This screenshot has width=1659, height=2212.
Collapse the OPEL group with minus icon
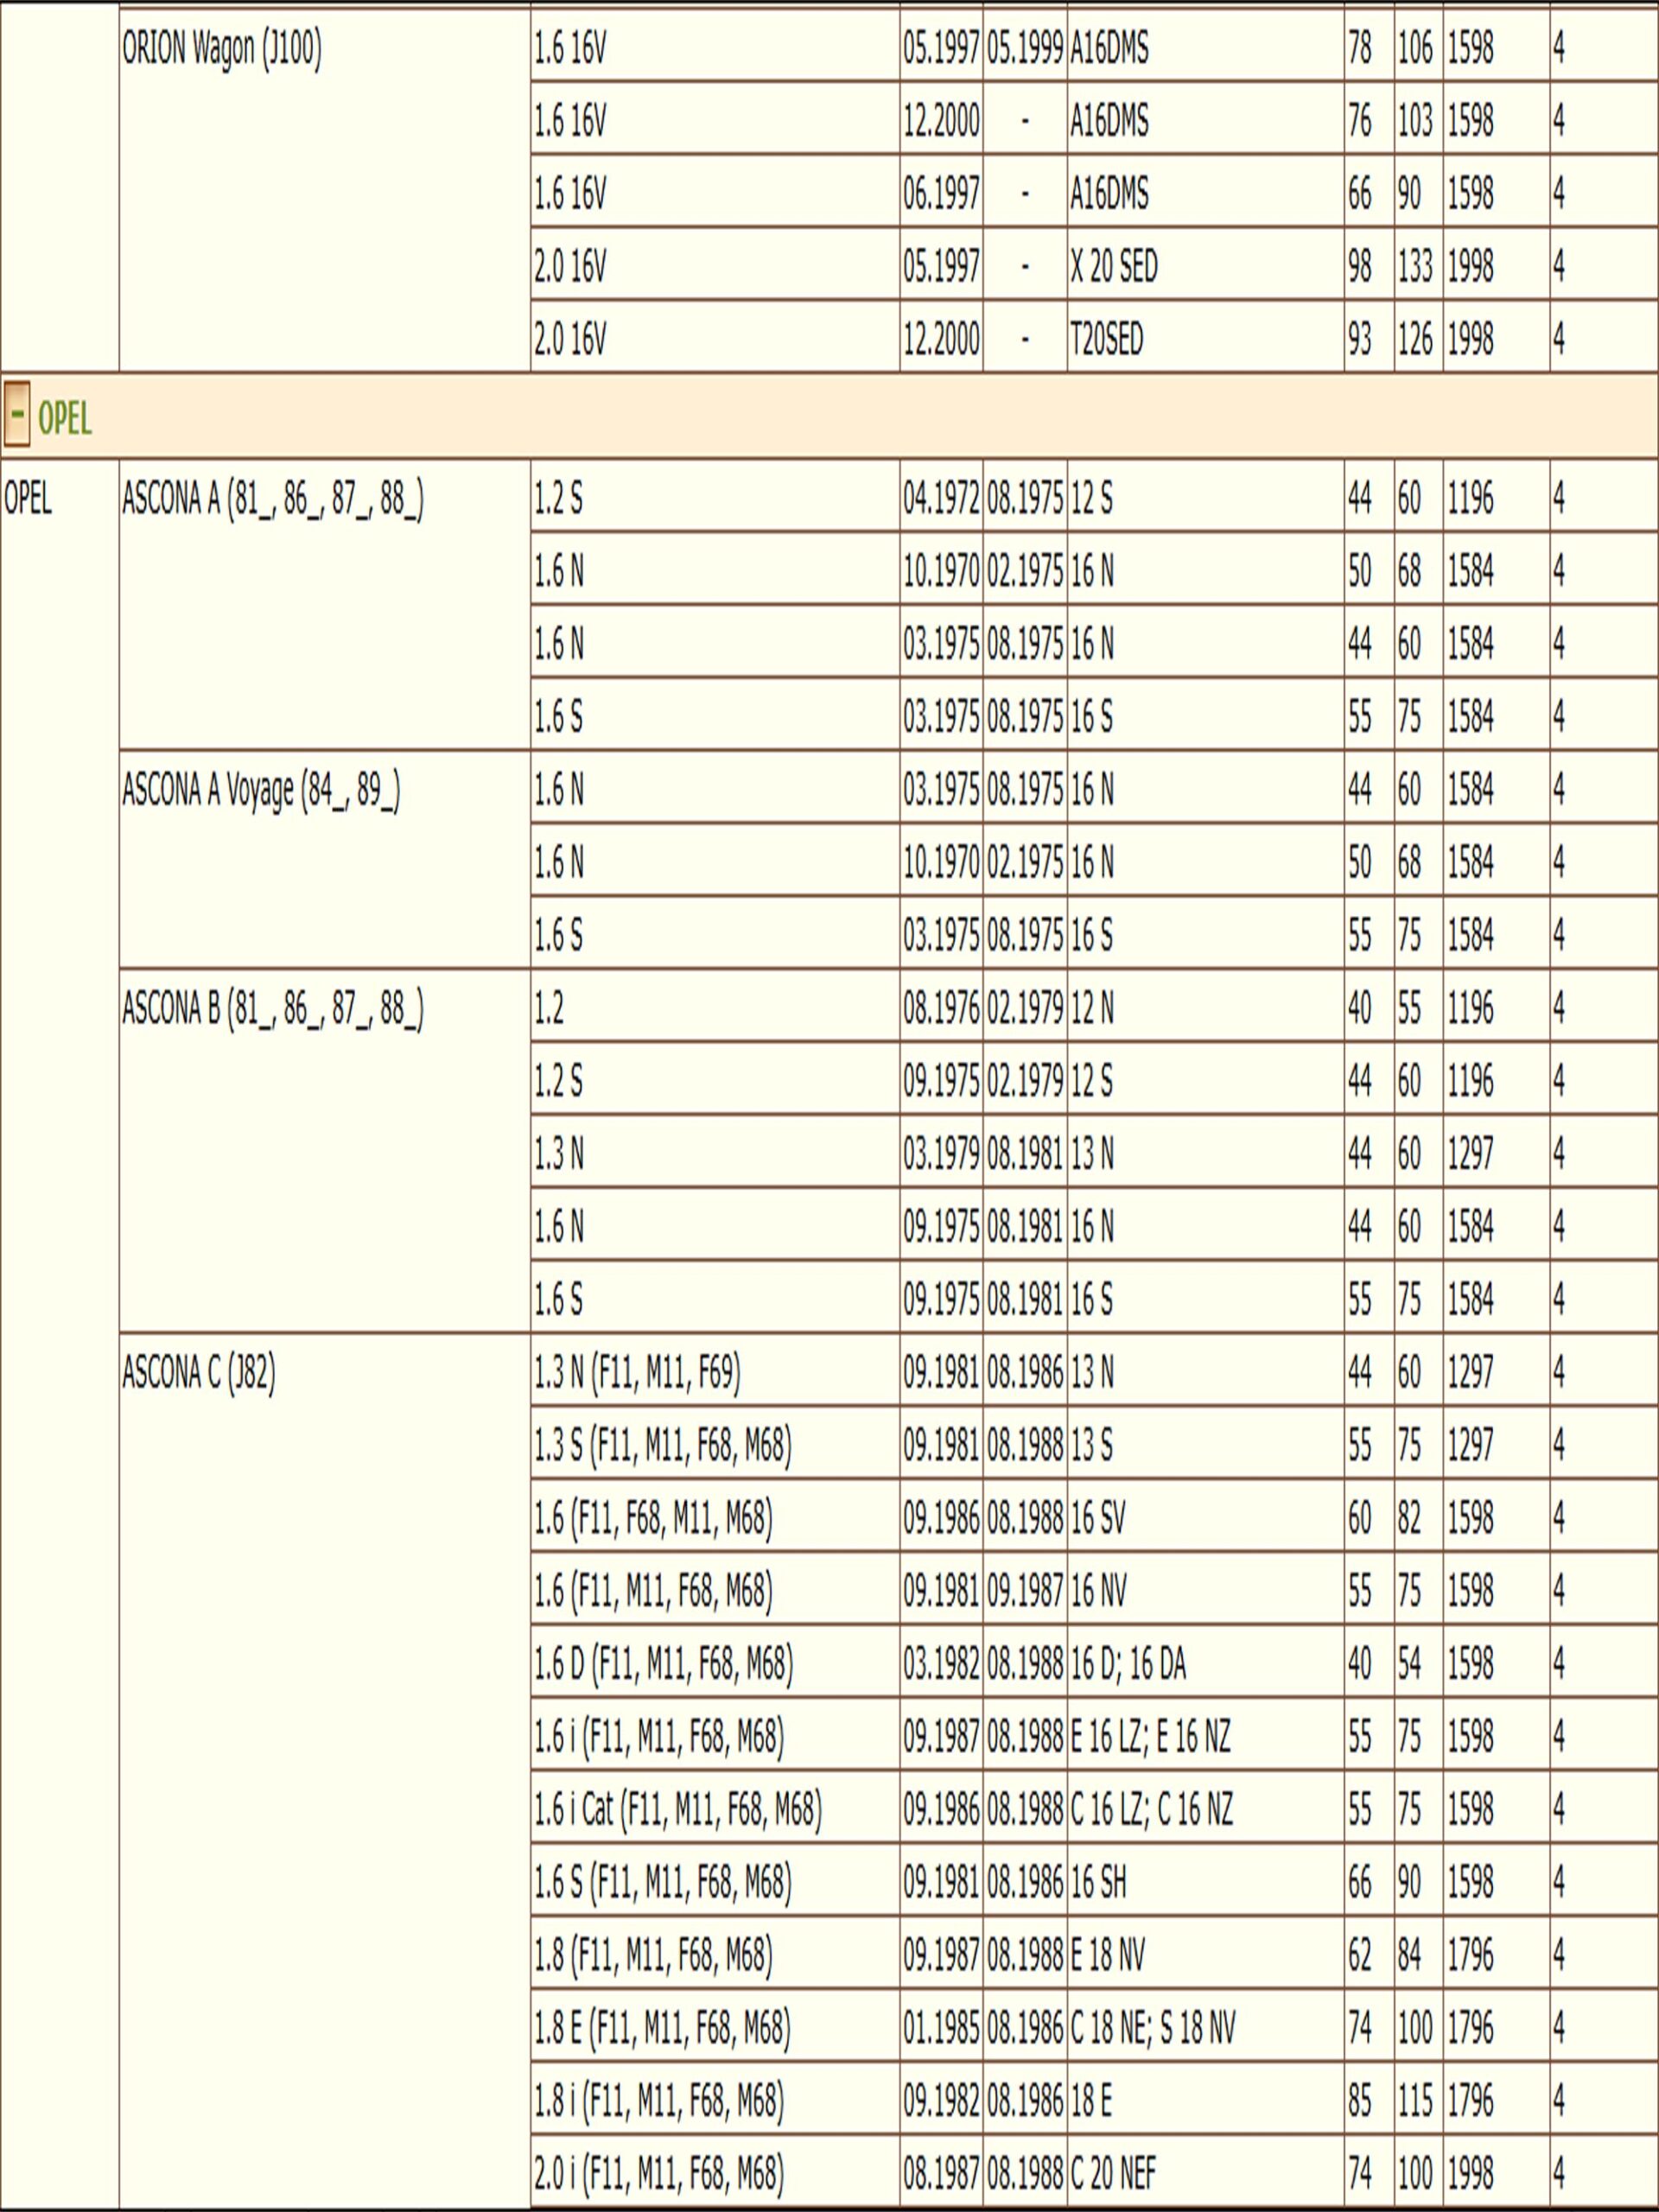[x=17, y=415]
